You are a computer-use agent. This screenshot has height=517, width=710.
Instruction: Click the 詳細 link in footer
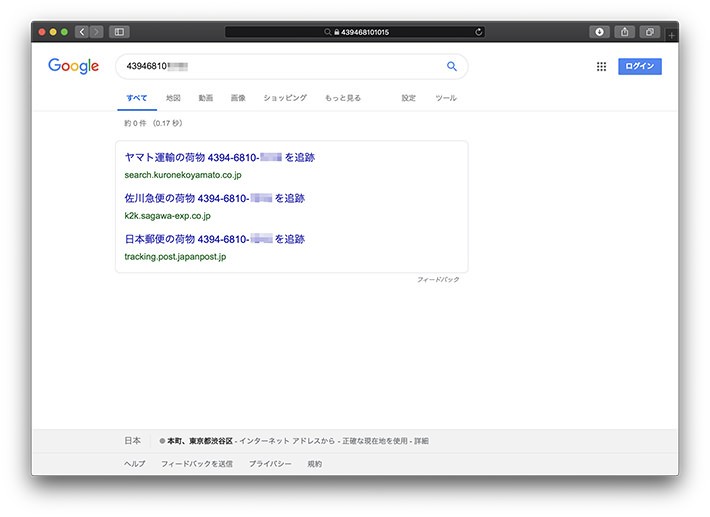(x=421, y=441)
